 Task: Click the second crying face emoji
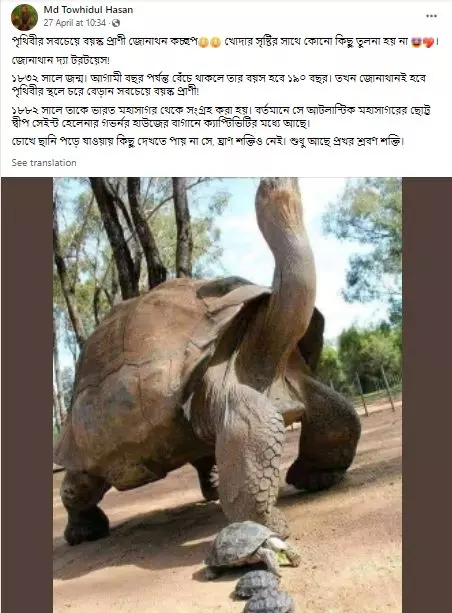coord(216,42)
